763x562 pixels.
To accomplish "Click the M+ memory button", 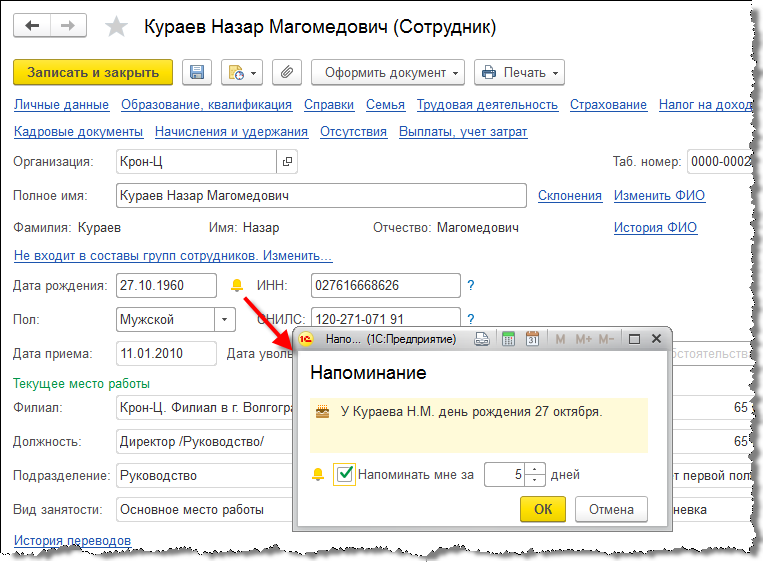I will 583,339.
